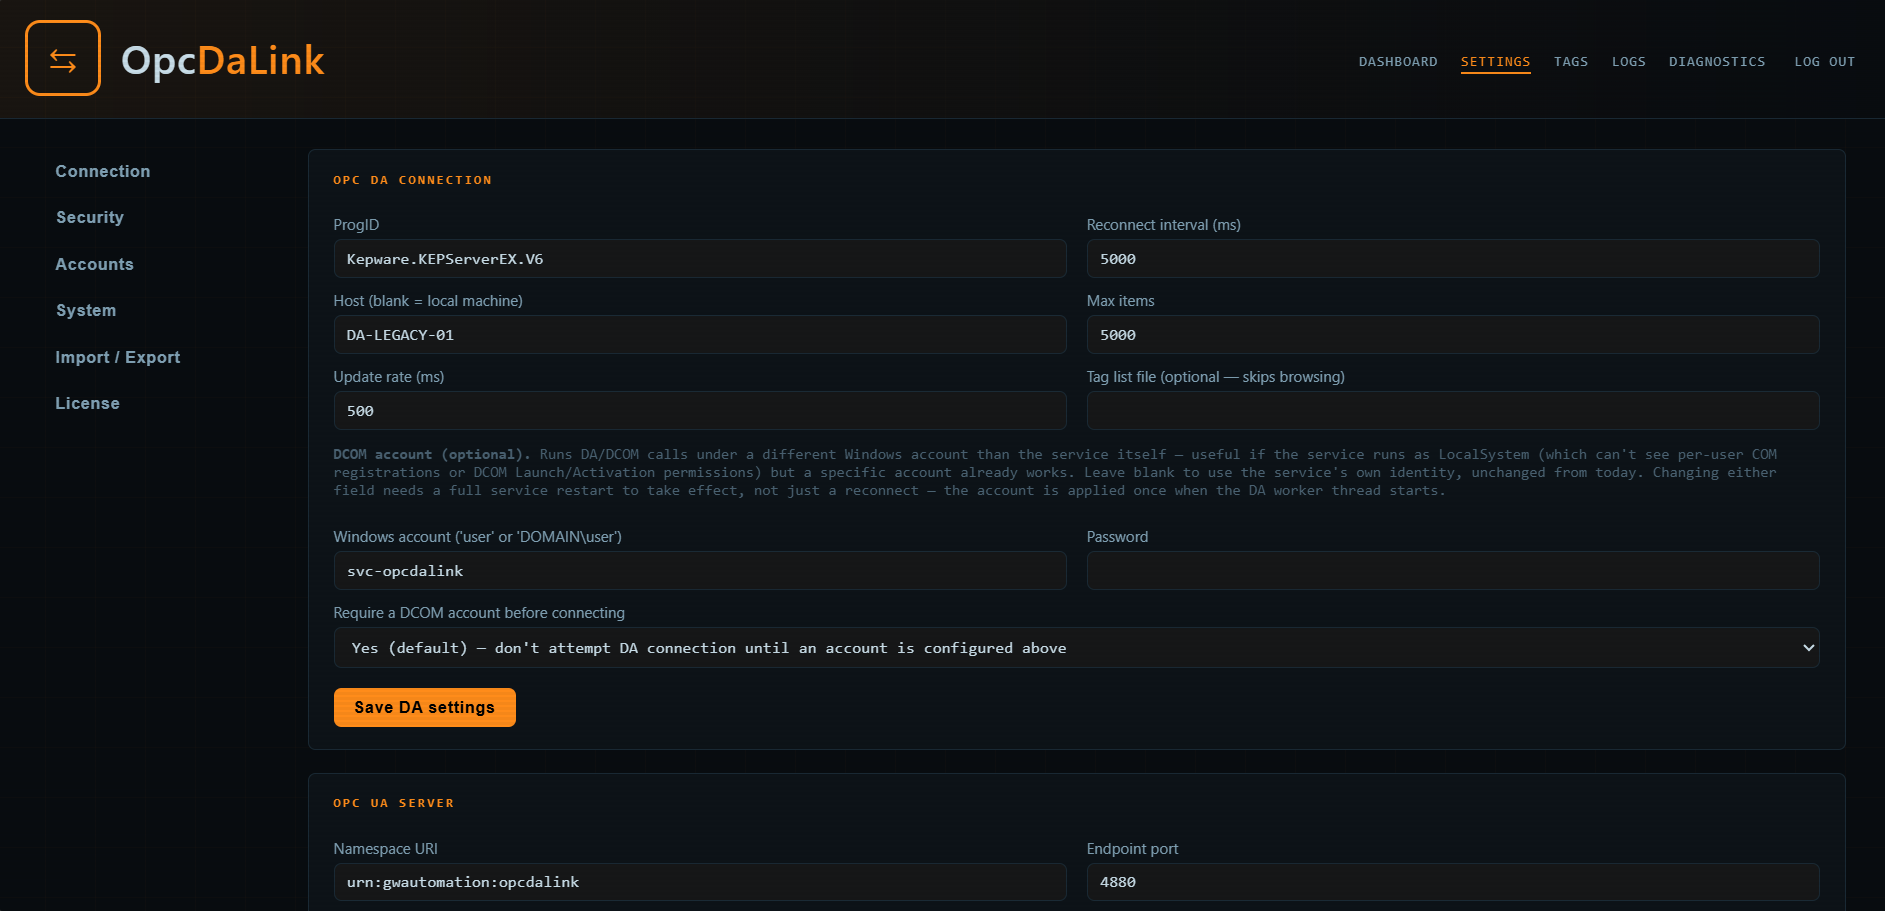Screen dimensions: 1885x911
Task: Click the OpcDaLink logo icon
Action: click(x=63, y=58)
